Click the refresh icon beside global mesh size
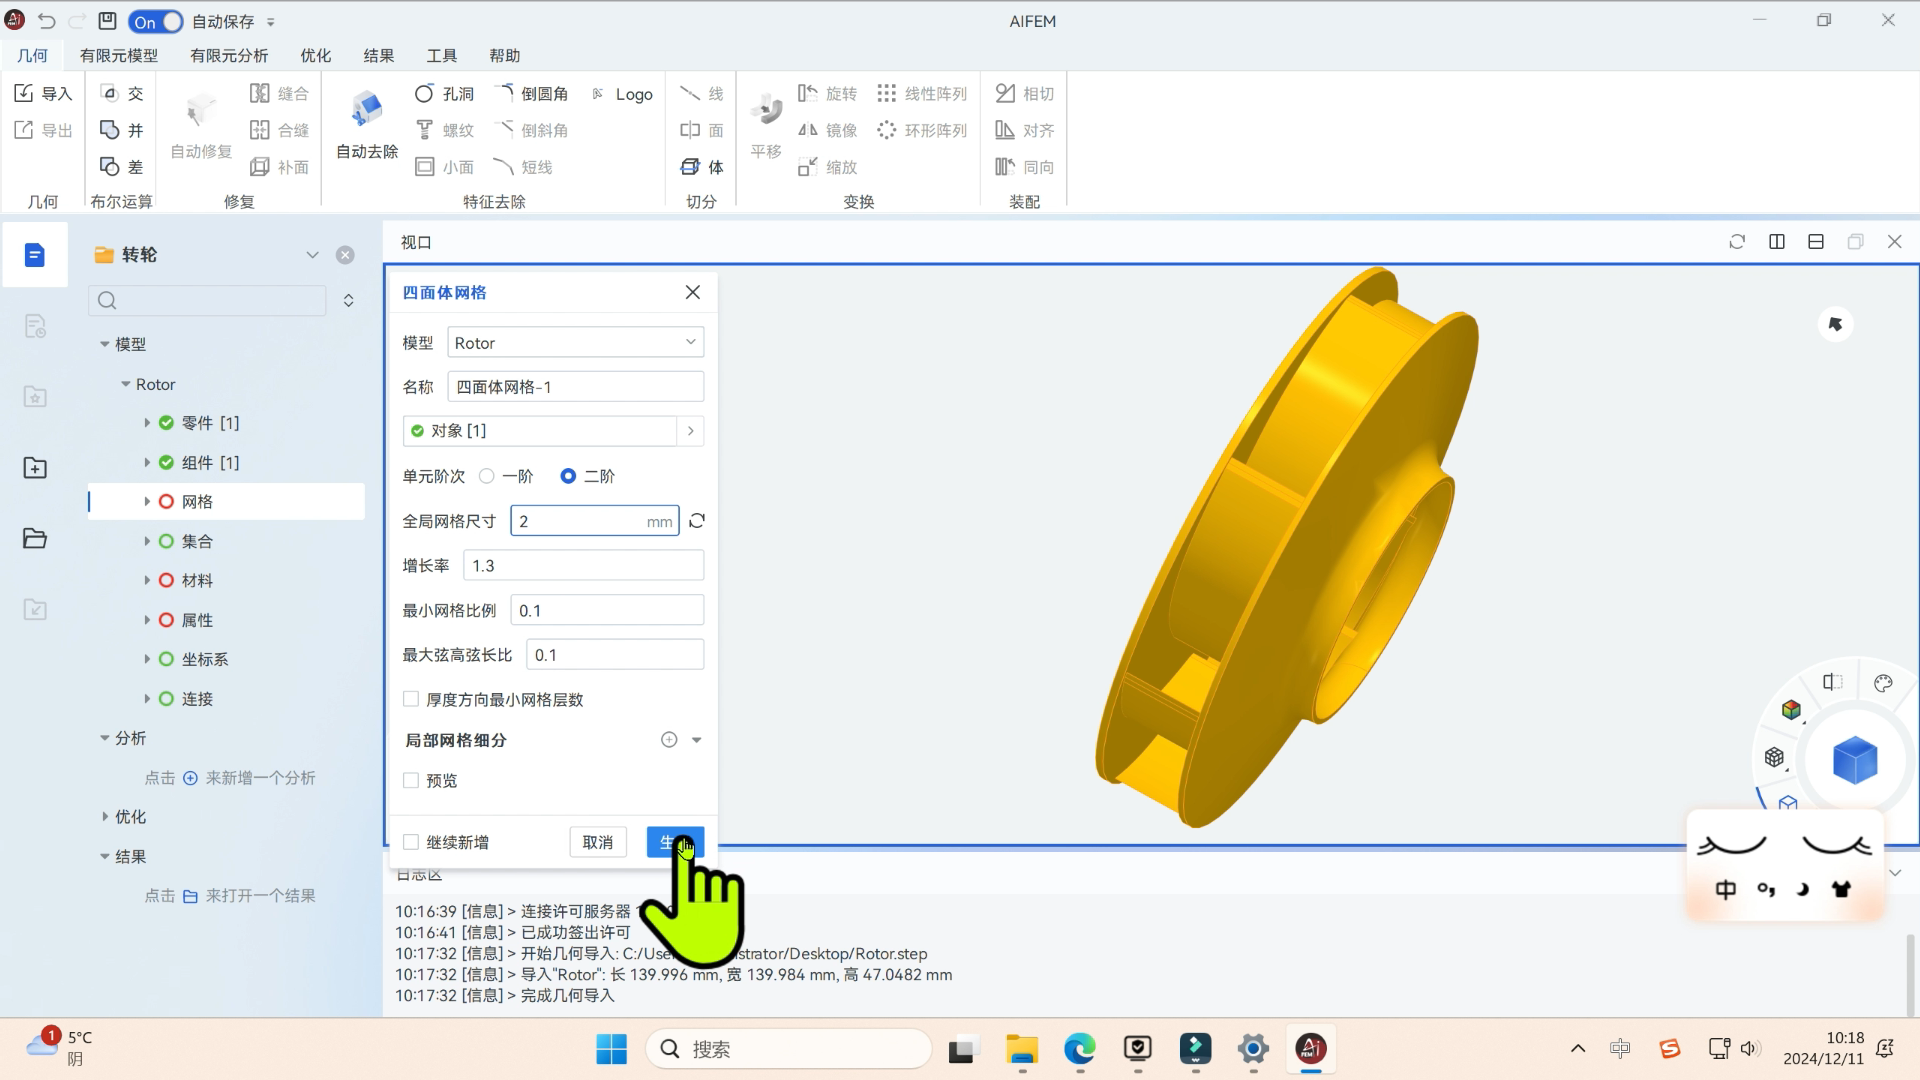 697,521
